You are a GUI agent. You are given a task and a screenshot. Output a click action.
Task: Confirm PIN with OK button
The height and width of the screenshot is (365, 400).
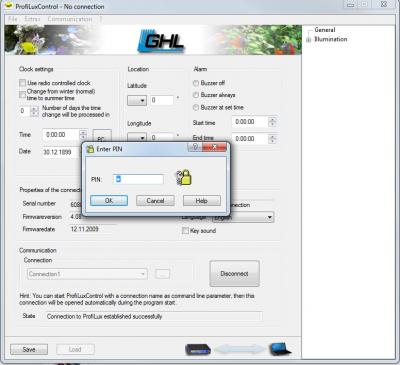(109, 200)
